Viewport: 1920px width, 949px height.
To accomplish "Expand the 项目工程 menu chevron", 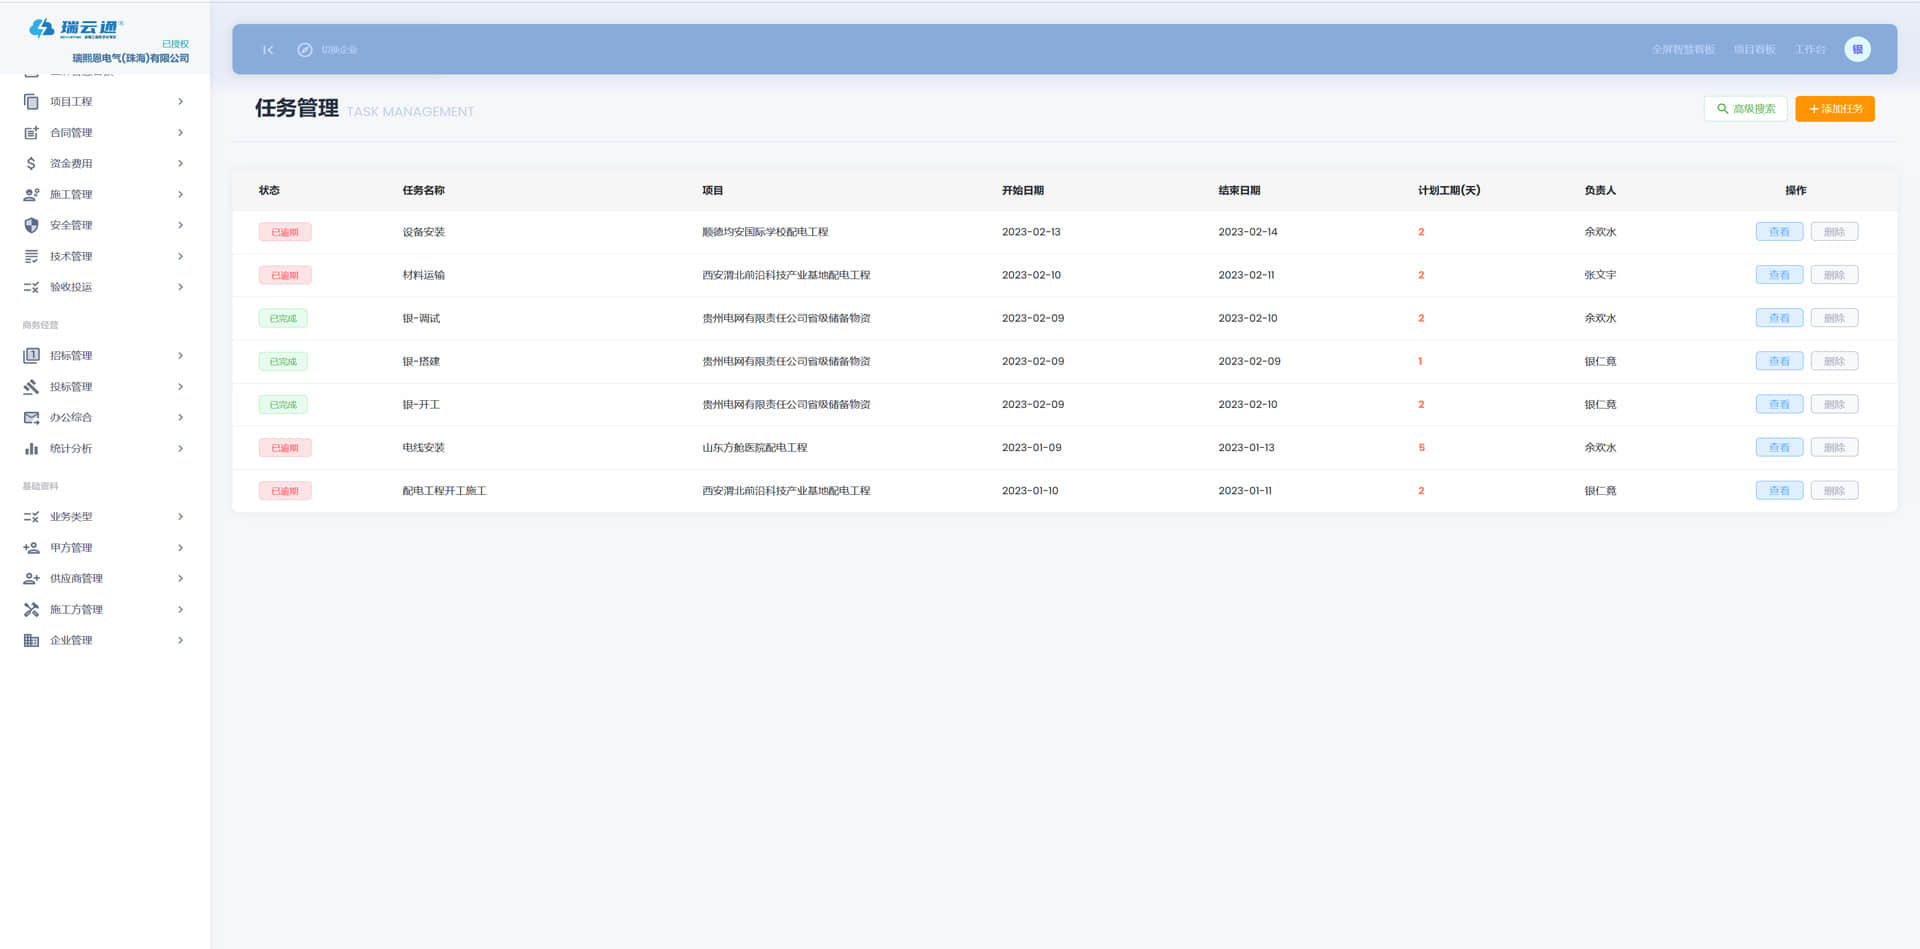I will pos(180,101).
